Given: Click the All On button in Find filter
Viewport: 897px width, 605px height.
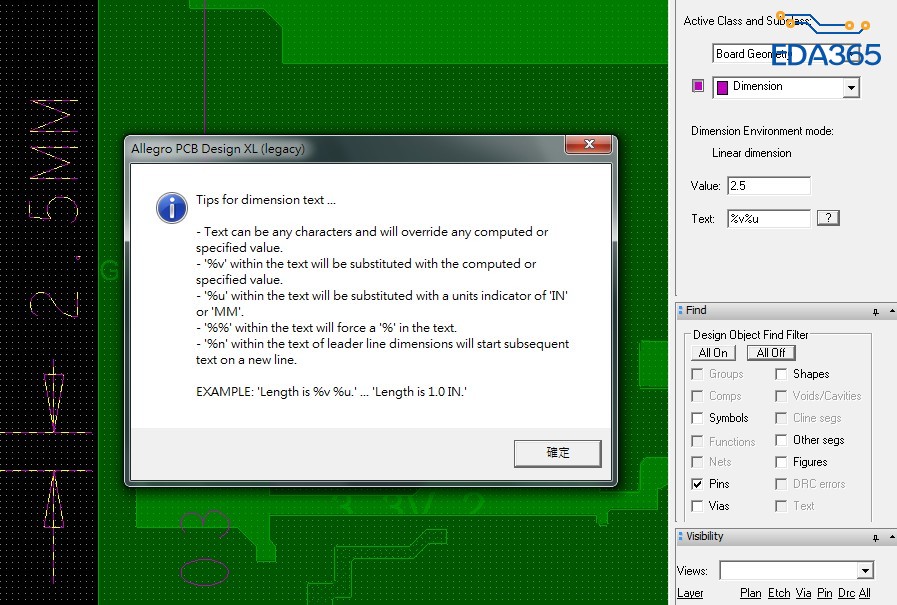Looking at the screenshot, I should pos(713,353).
